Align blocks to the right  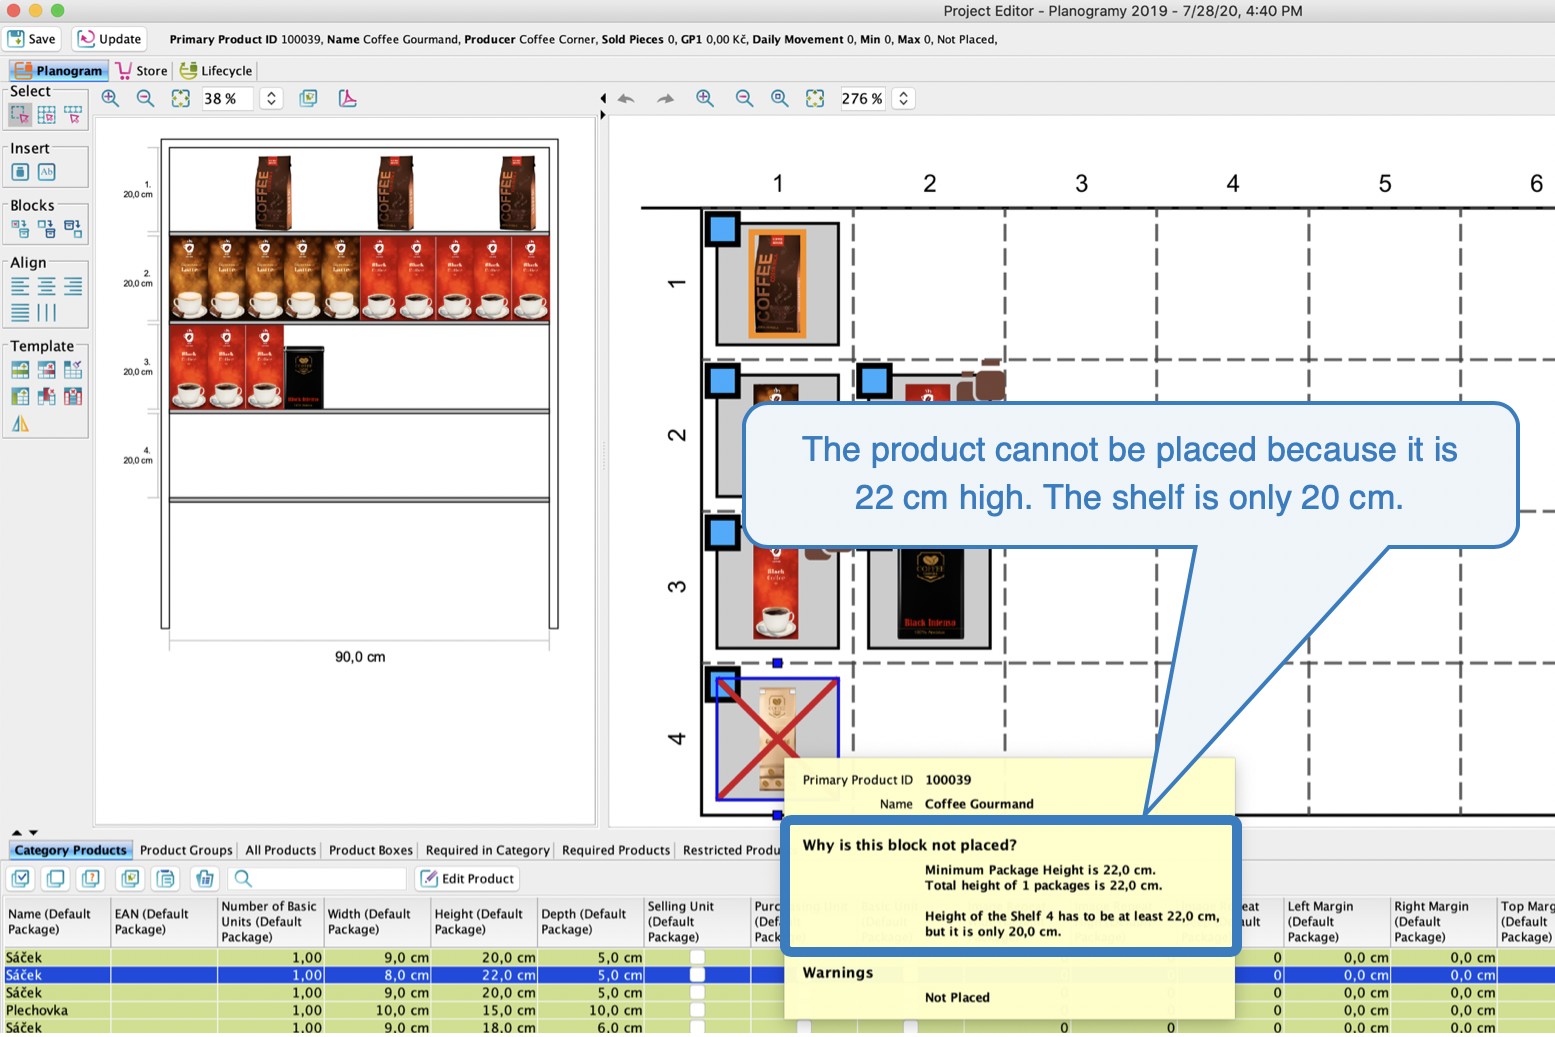pyautogui.click(x=73, y=286)
